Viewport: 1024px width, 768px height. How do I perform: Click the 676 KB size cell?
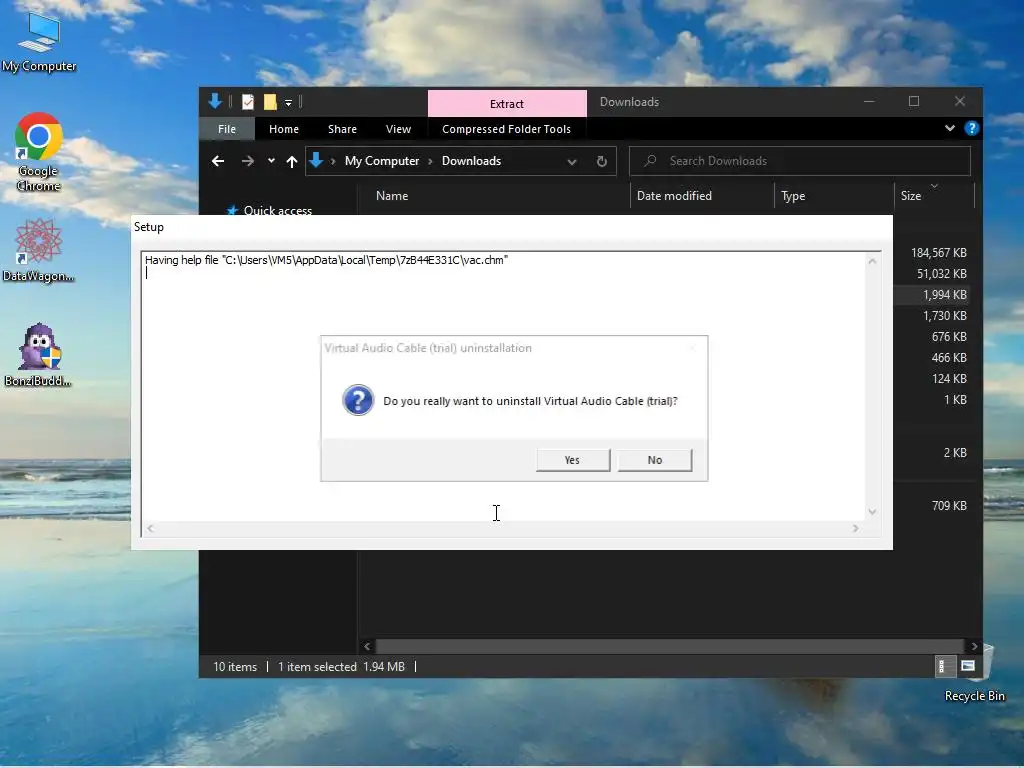(x=949, y=336)
